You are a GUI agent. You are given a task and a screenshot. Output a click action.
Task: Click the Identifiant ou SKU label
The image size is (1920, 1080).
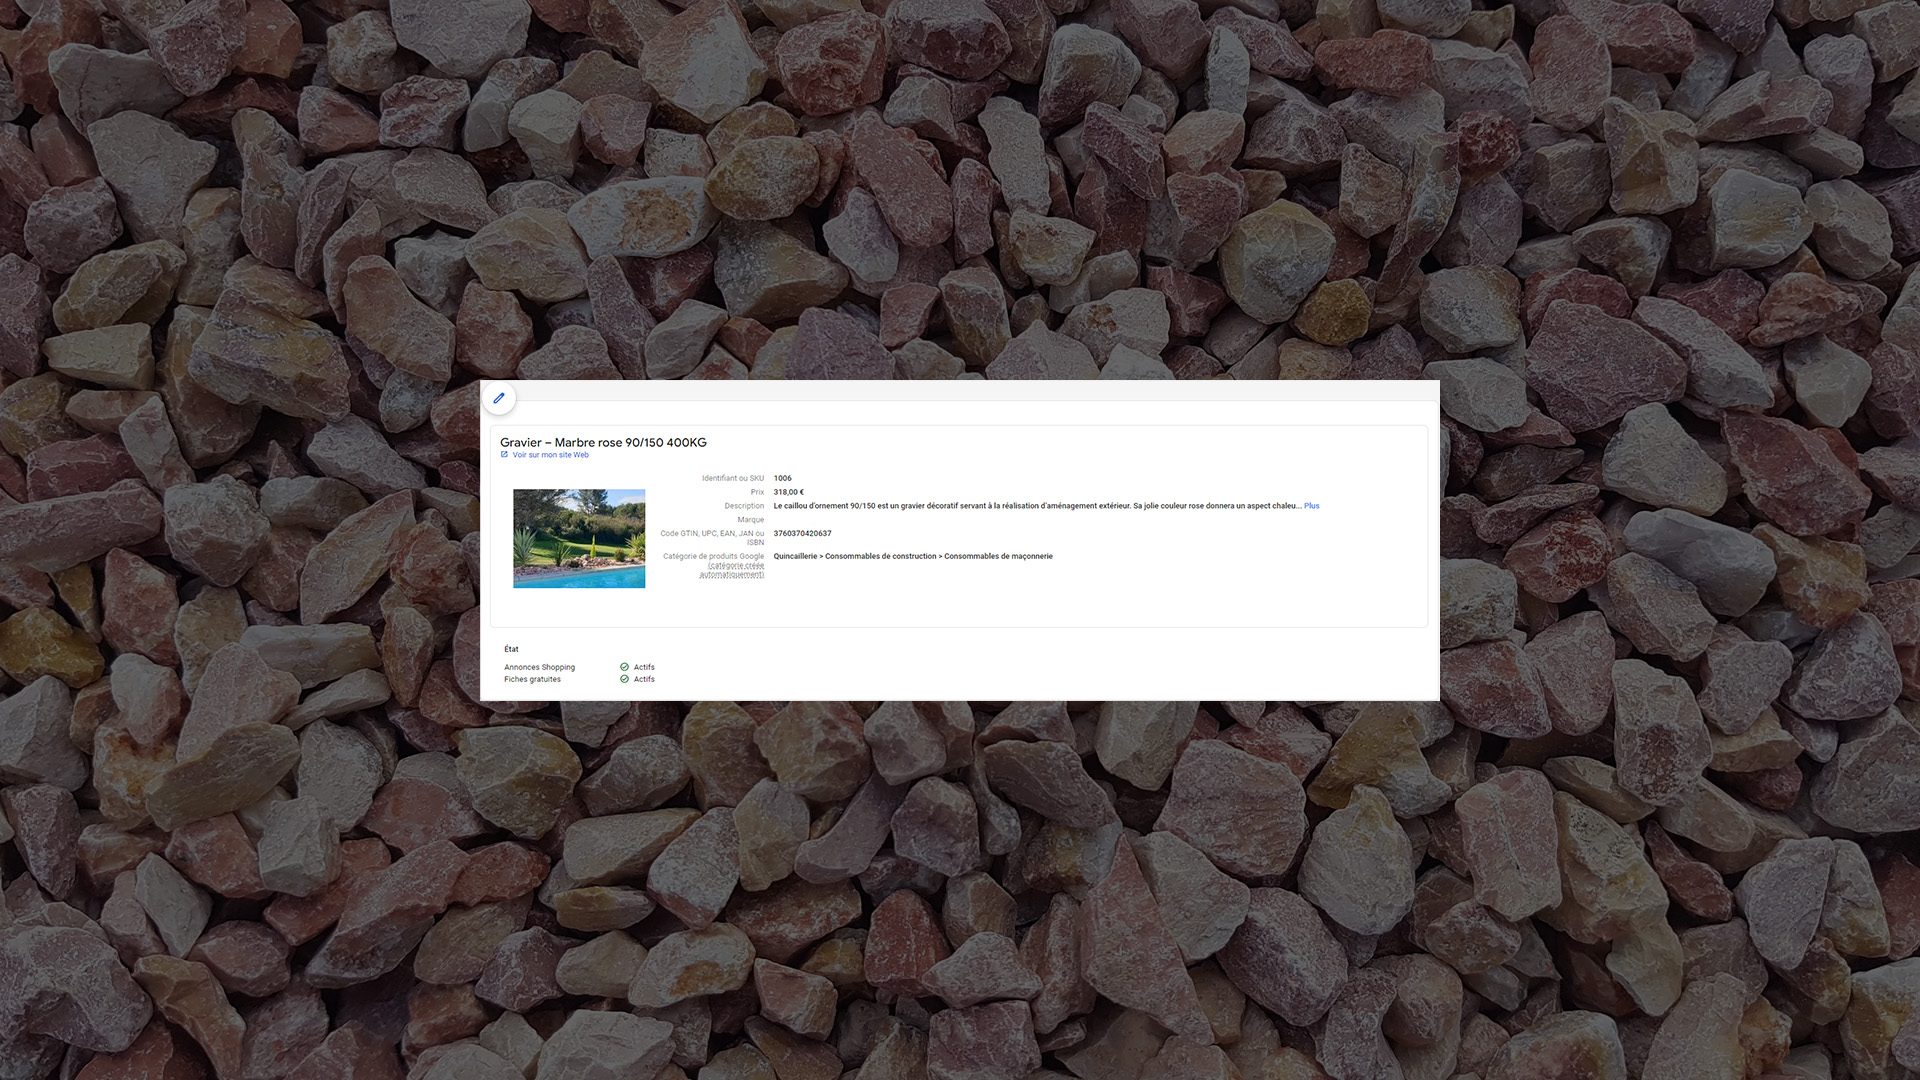(733, 478)
